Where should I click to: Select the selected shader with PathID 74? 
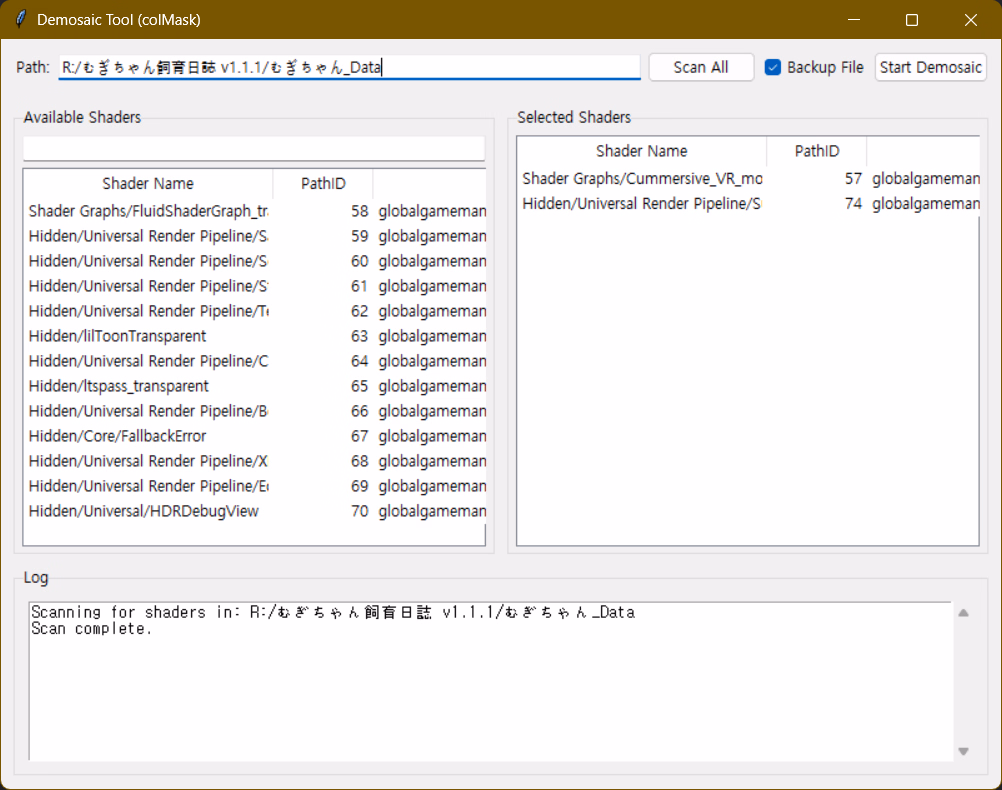click(x=642, y=204)
